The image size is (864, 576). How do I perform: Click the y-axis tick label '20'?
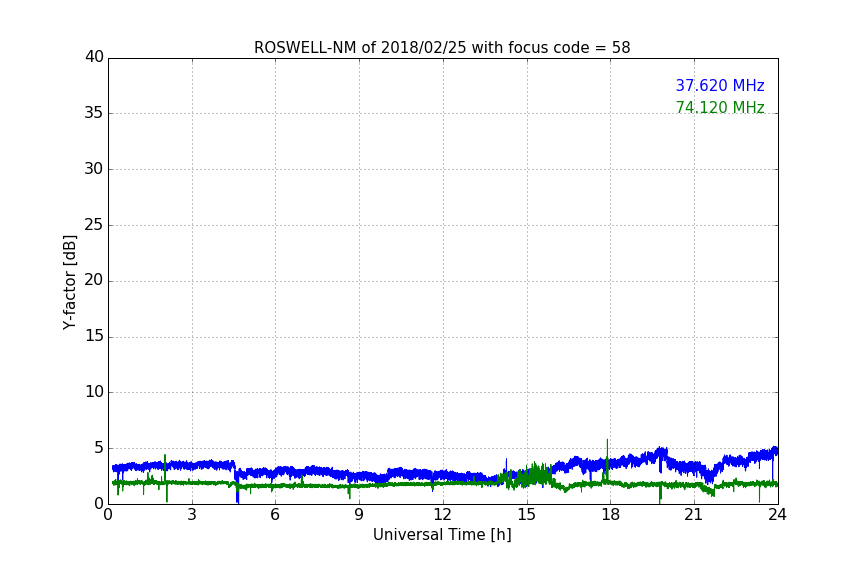pos(94,280)
